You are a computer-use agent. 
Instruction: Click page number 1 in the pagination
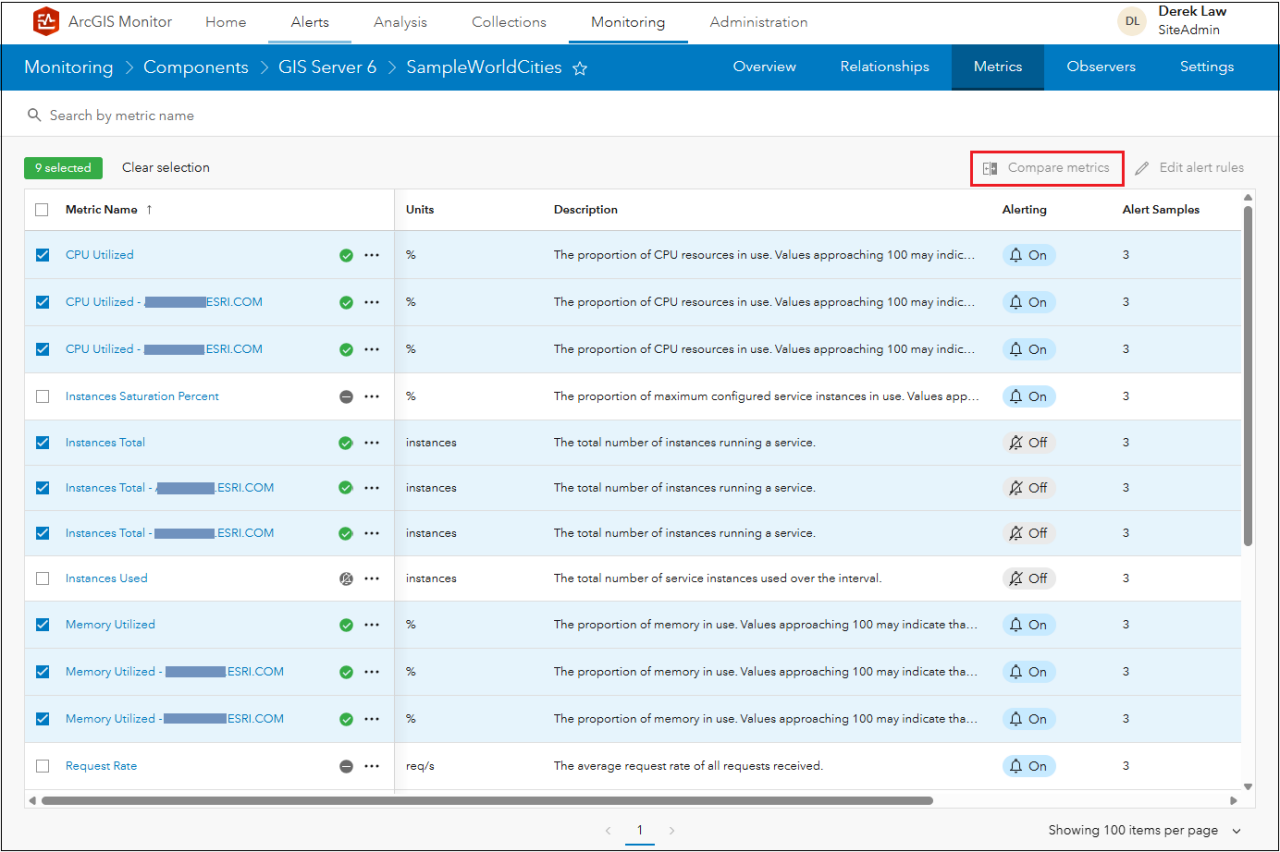click(640, 830)
